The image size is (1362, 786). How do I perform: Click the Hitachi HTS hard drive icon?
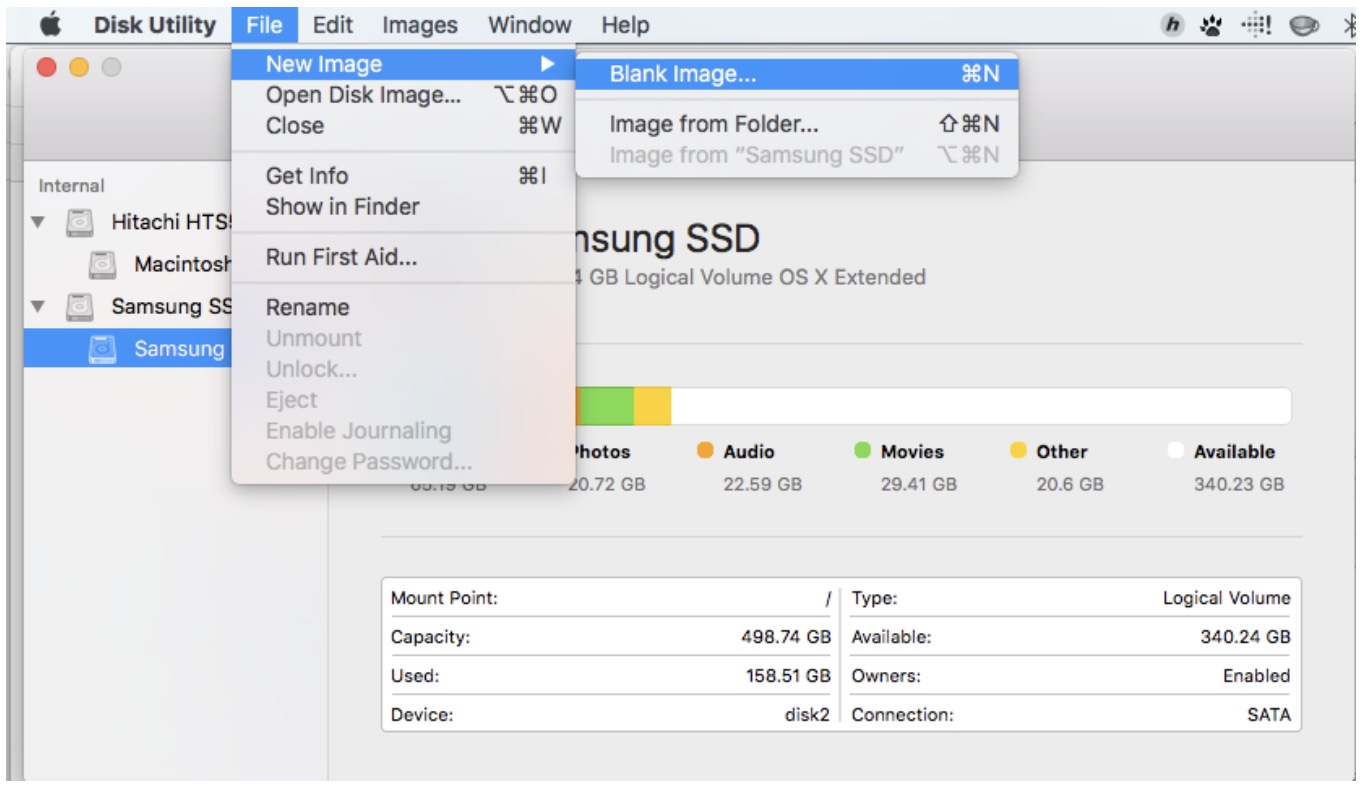tap(80, 222)
